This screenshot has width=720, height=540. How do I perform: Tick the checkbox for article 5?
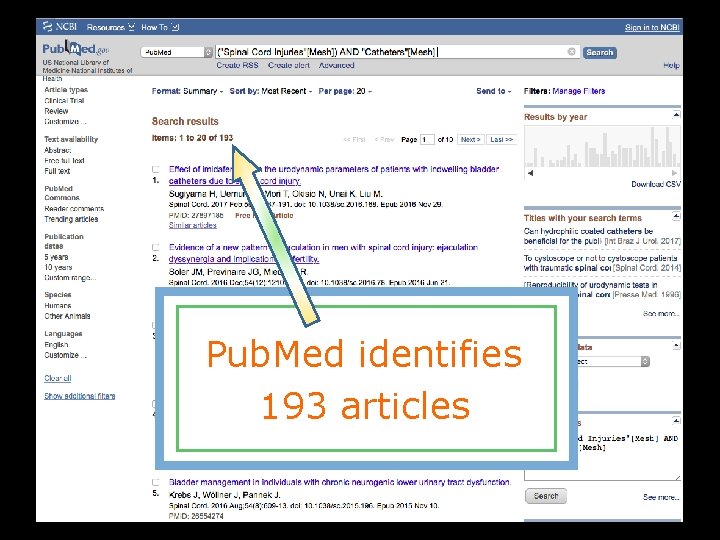pyautogui.click(x=156, y=483)
